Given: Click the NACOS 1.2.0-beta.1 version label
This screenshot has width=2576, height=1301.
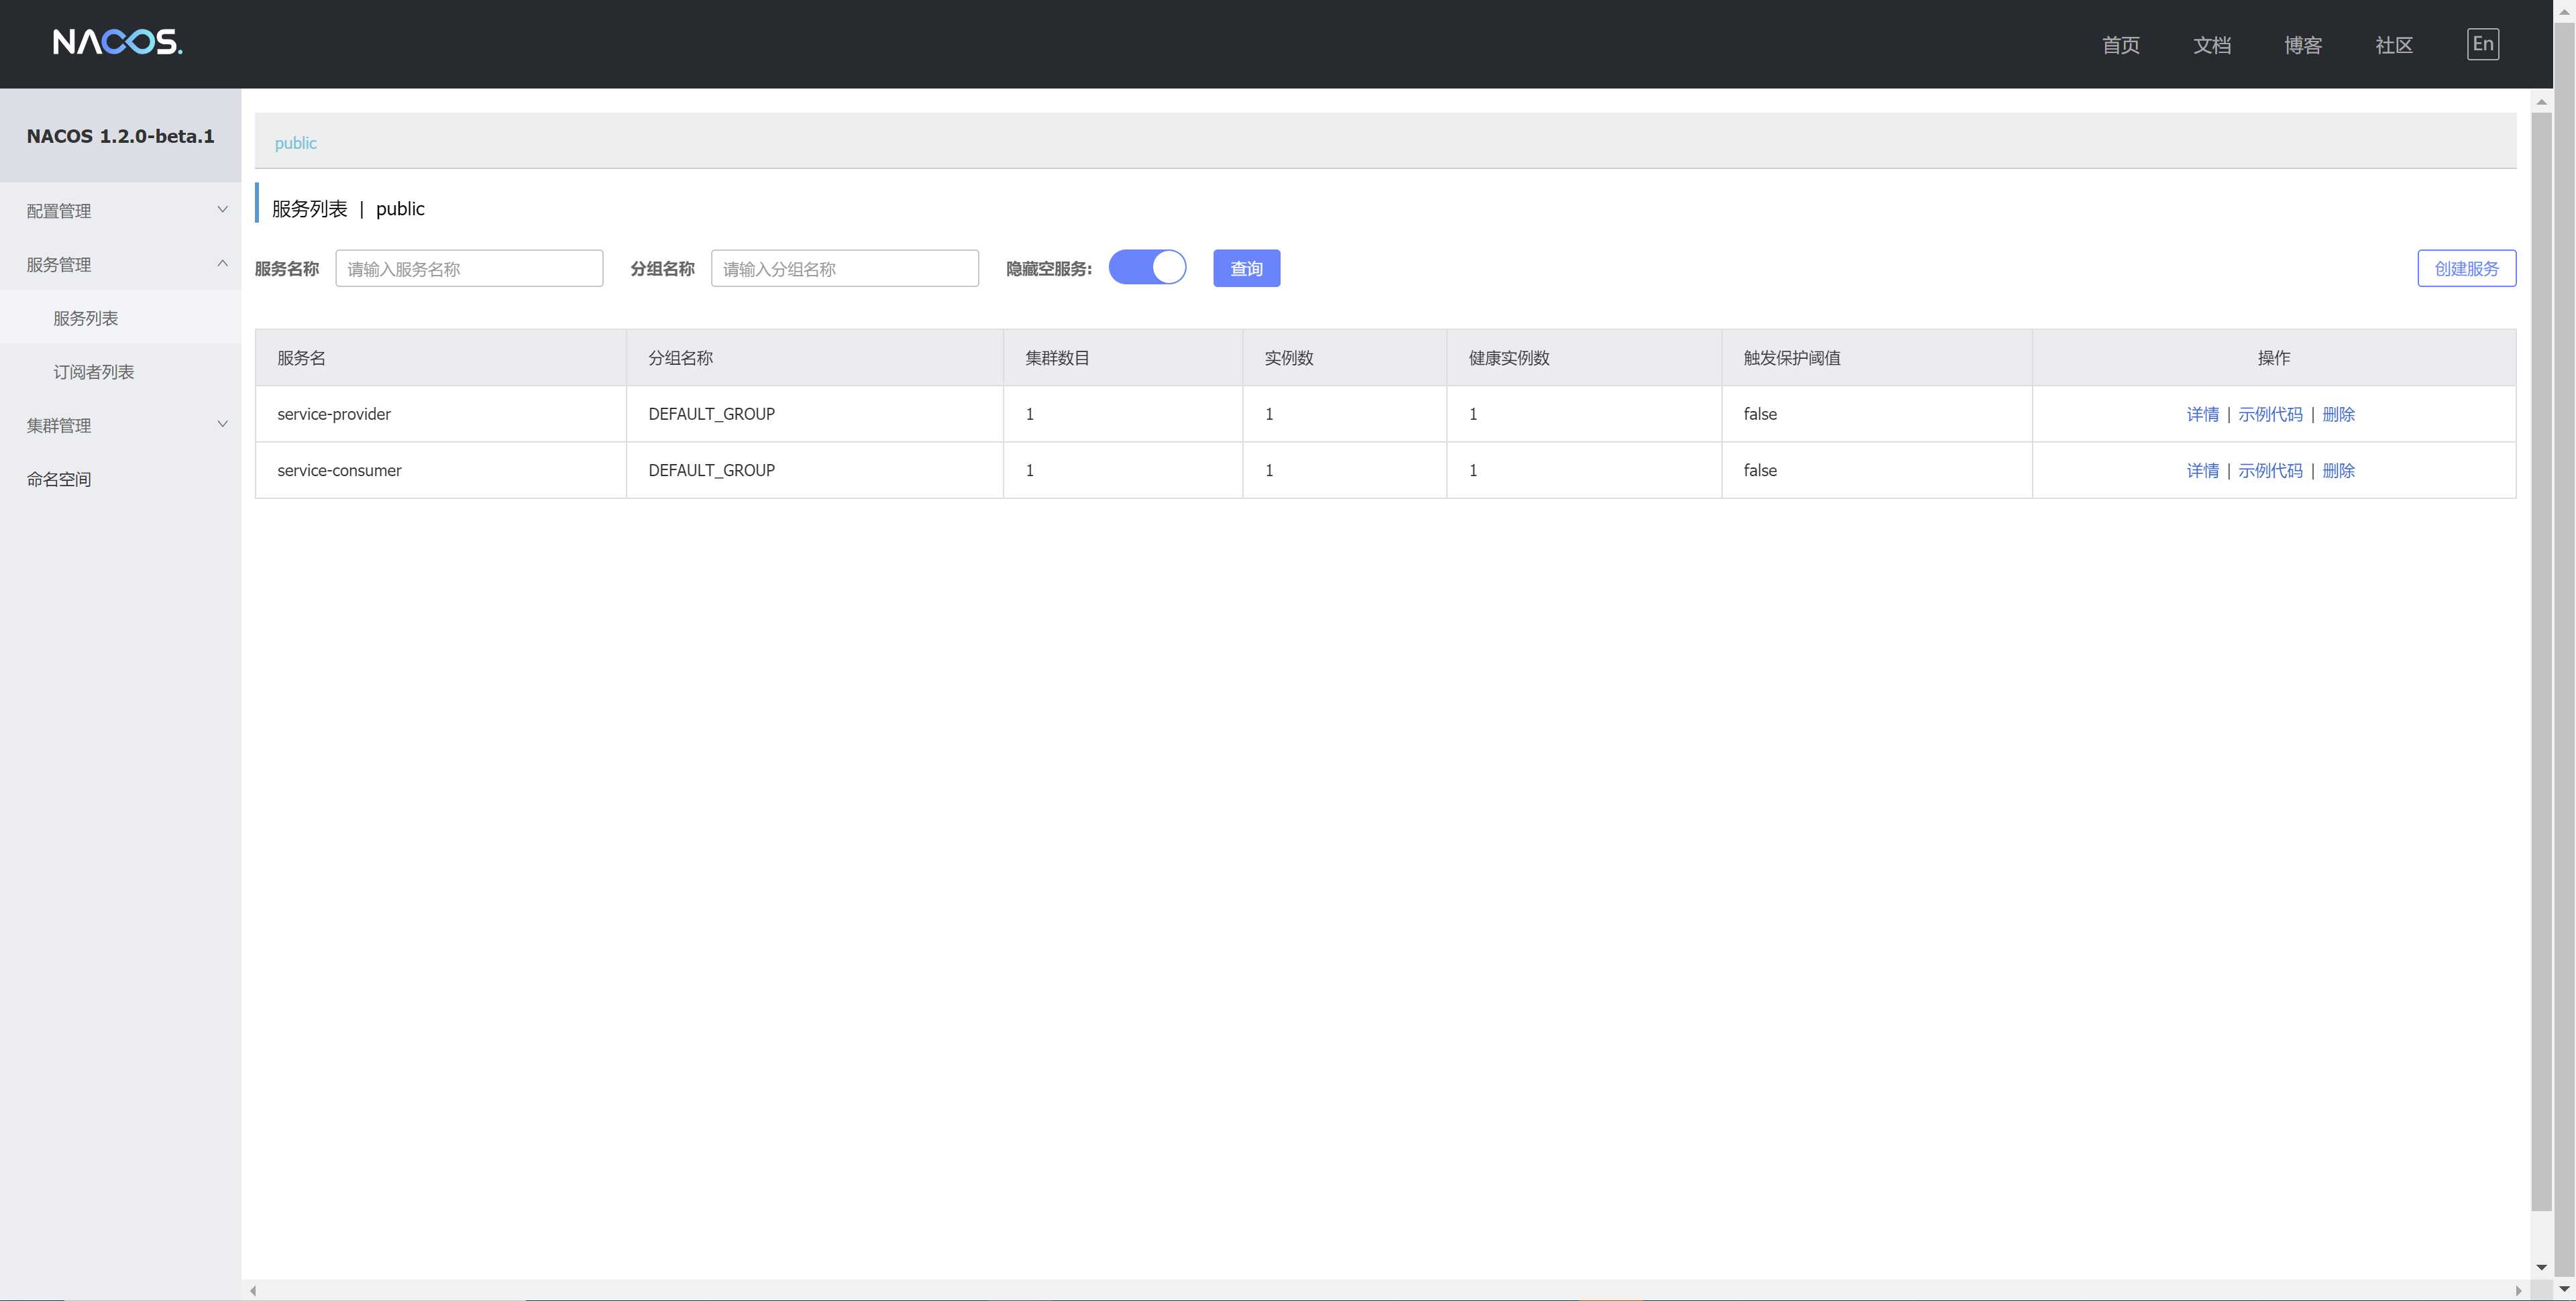Looking at the screenshot, I should 120,136.
